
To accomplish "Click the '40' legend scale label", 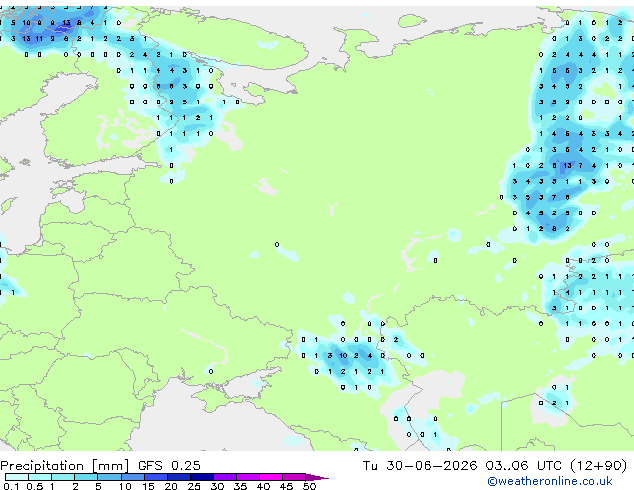I will click(263, 486).
